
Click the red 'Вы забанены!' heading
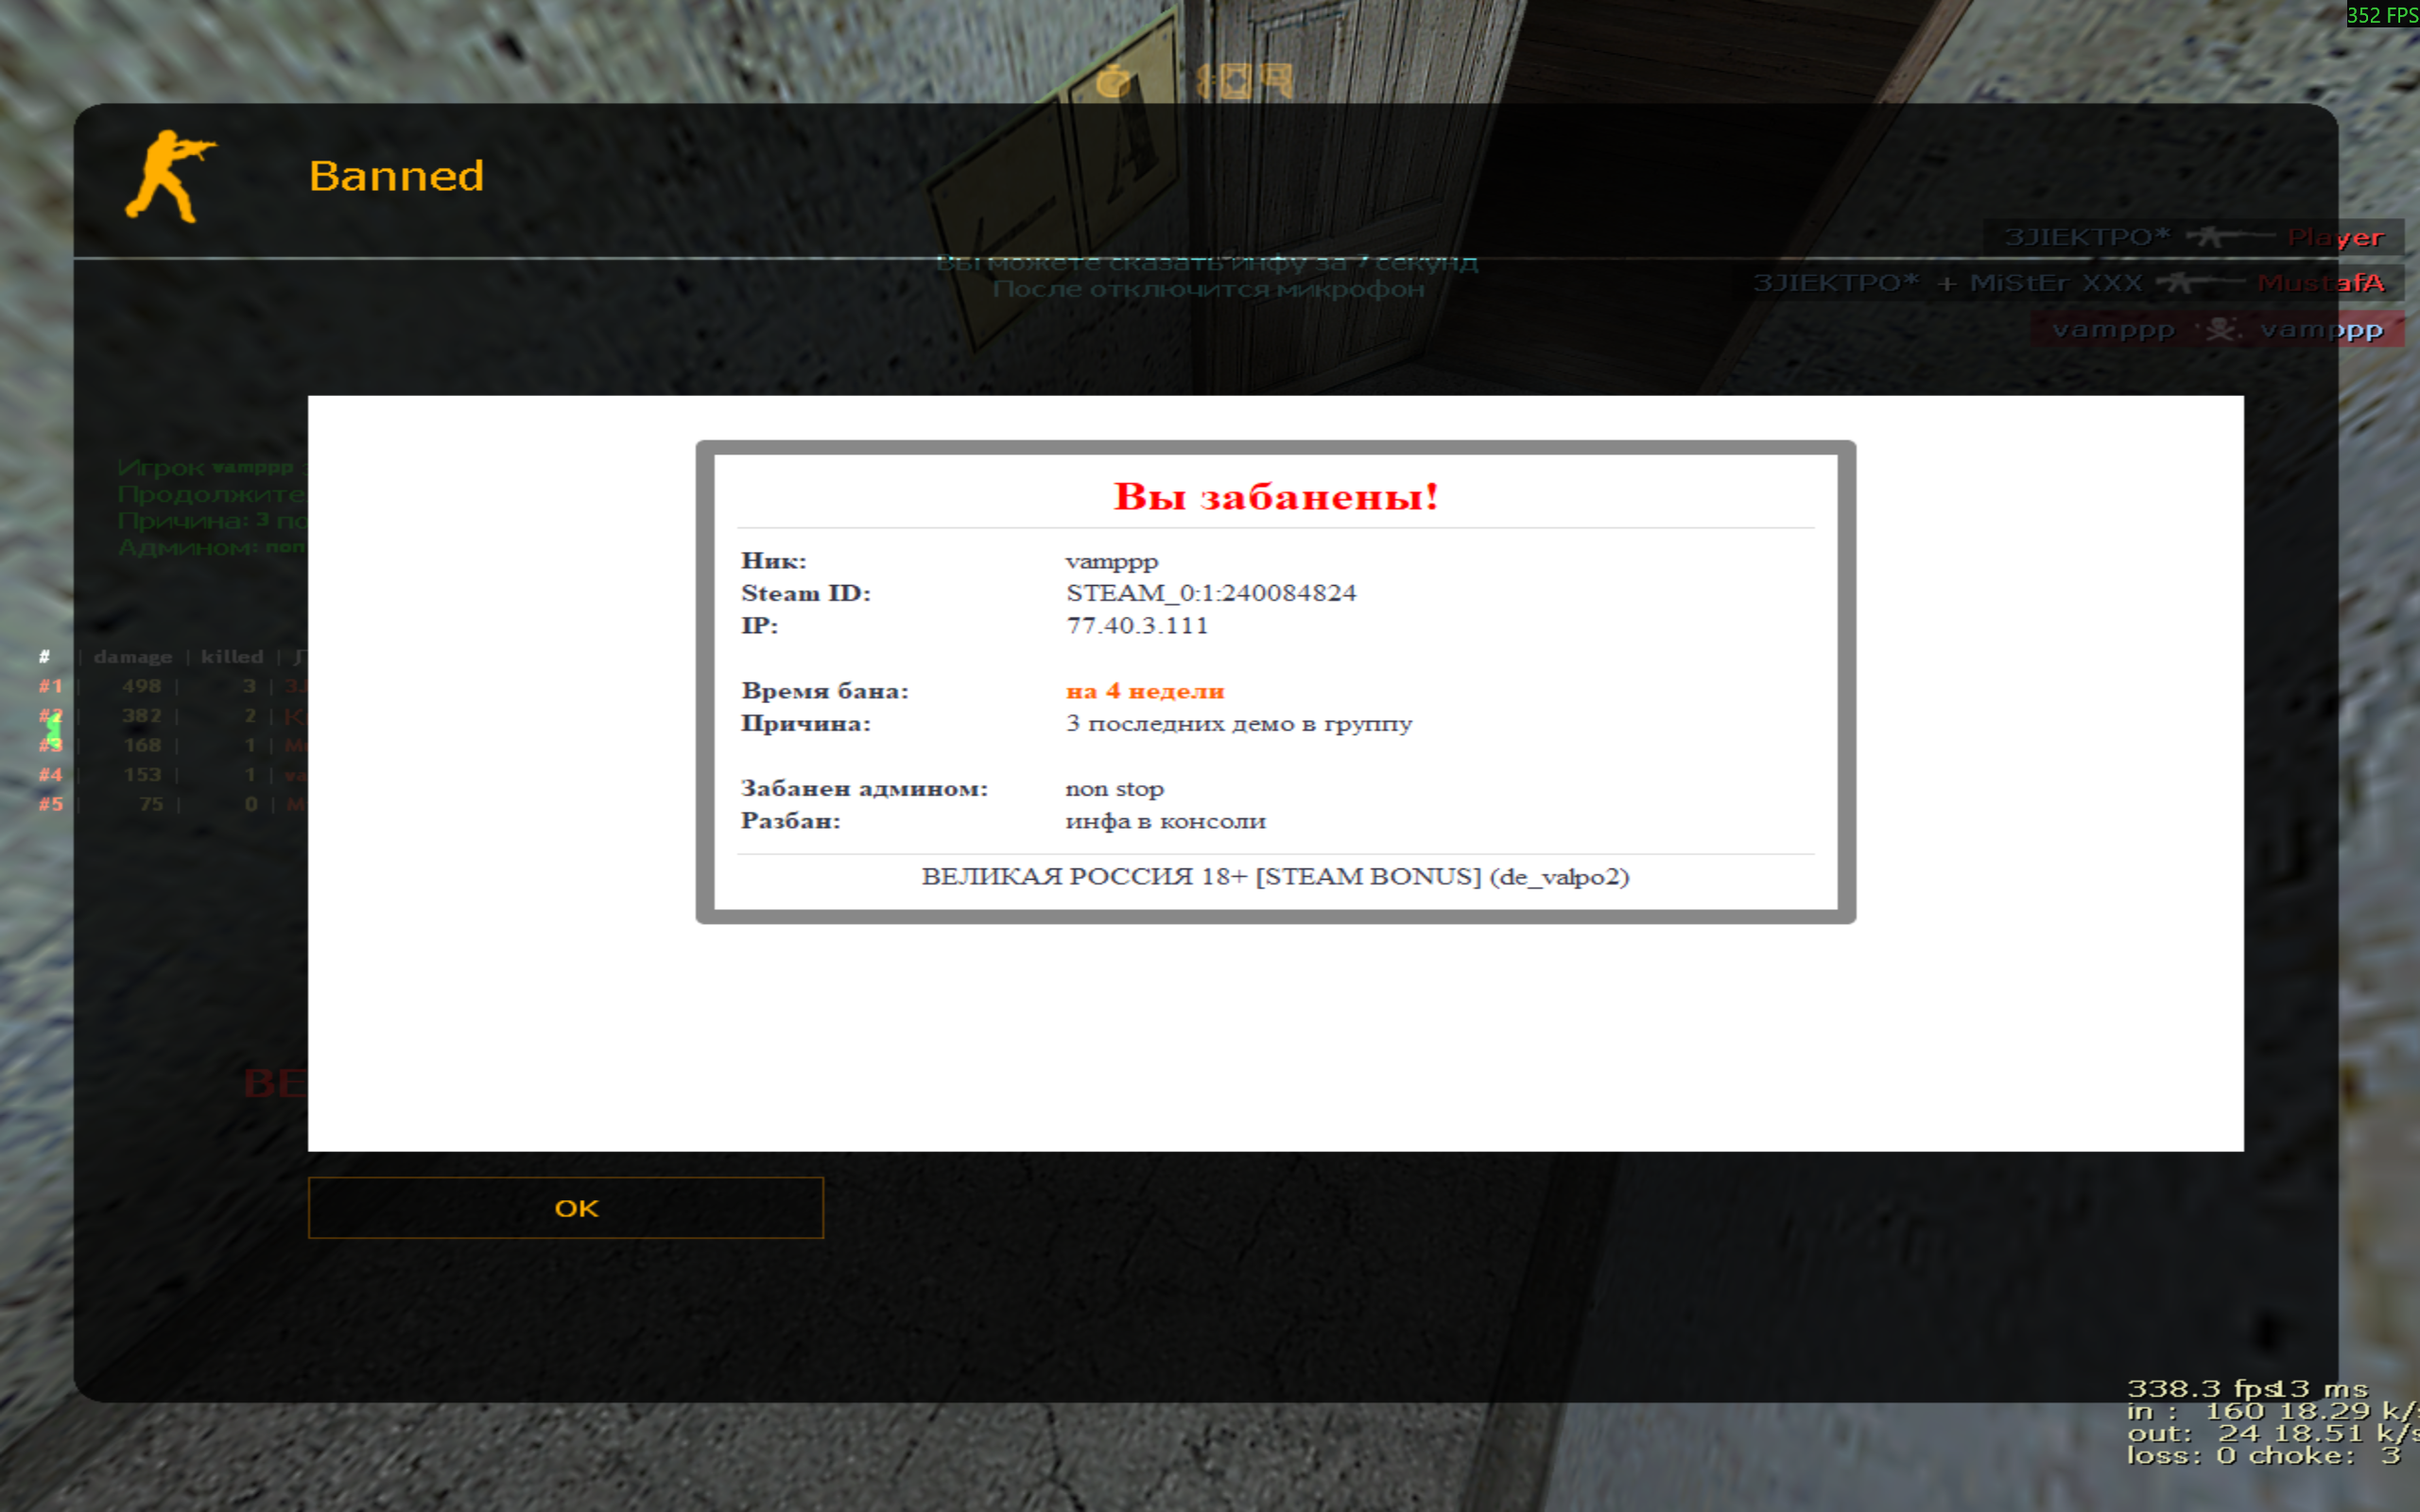1275,496
